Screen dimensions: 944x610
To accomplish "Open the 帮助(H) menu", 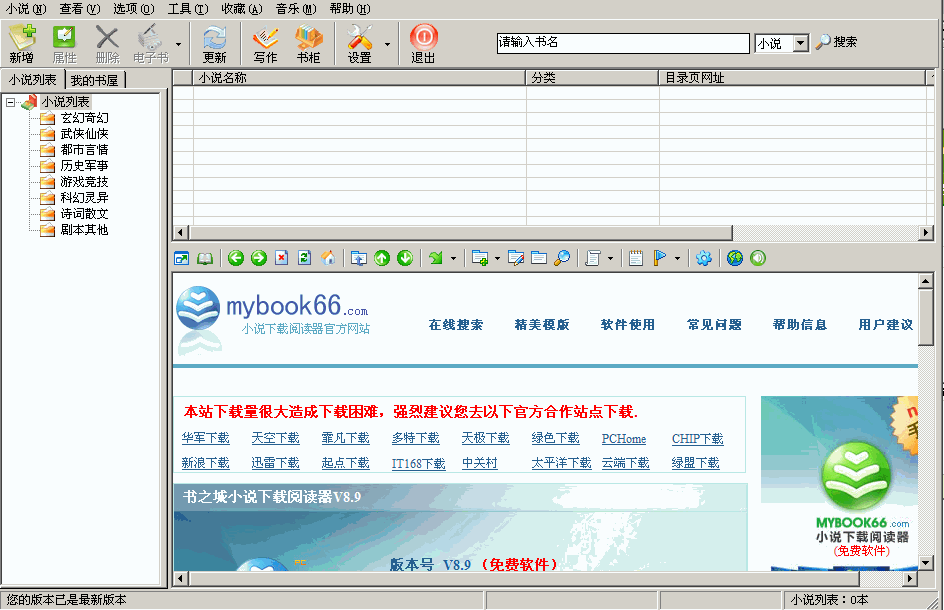I will 350,9.
